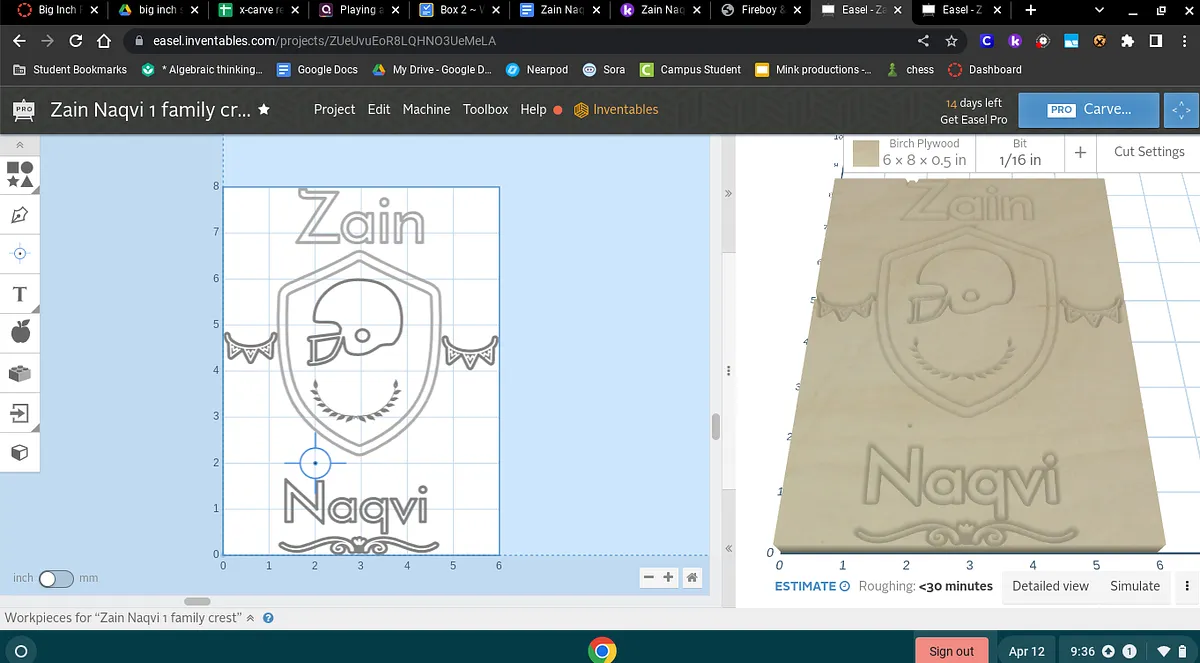Screen dimensions: 1200x663
Task: Click the Simulate button
Action: (1135, 586)
